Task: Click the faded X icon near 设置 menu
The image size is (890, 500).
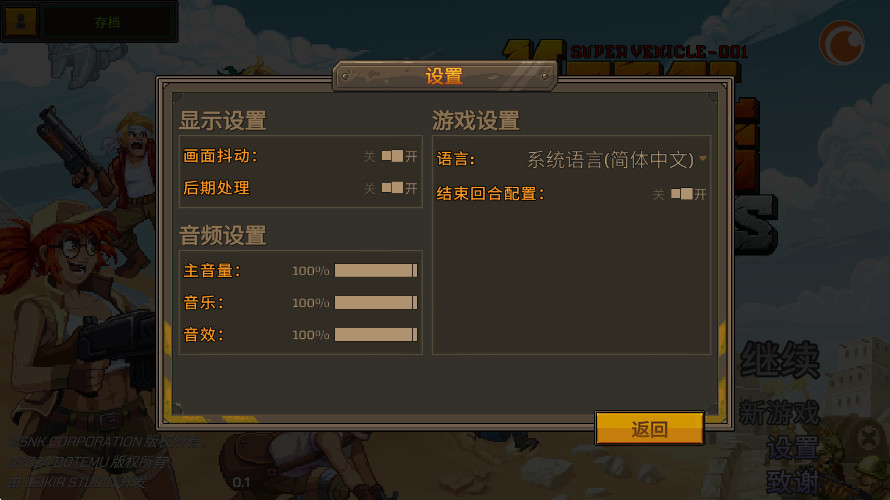Action: pyautogui.click(x=868, y=439)
